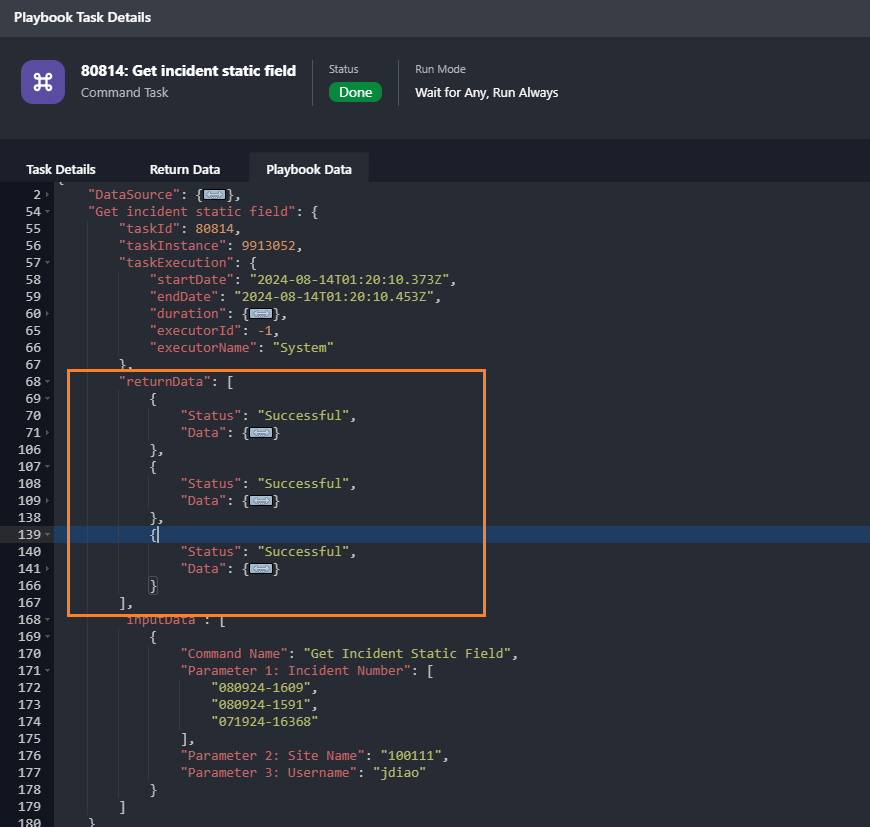
Task: Collapse the block at line 54 gutter arrow
Action: [47, 212]
